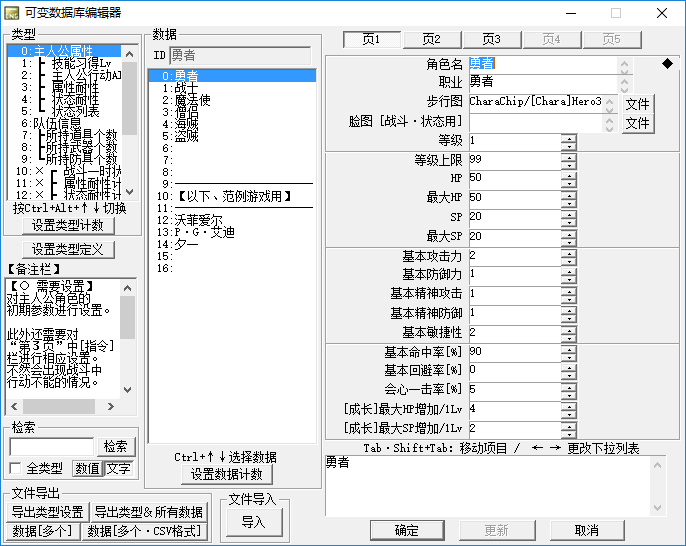Select data entry 10:【以下、范例游戏用】

pos(232,196)
